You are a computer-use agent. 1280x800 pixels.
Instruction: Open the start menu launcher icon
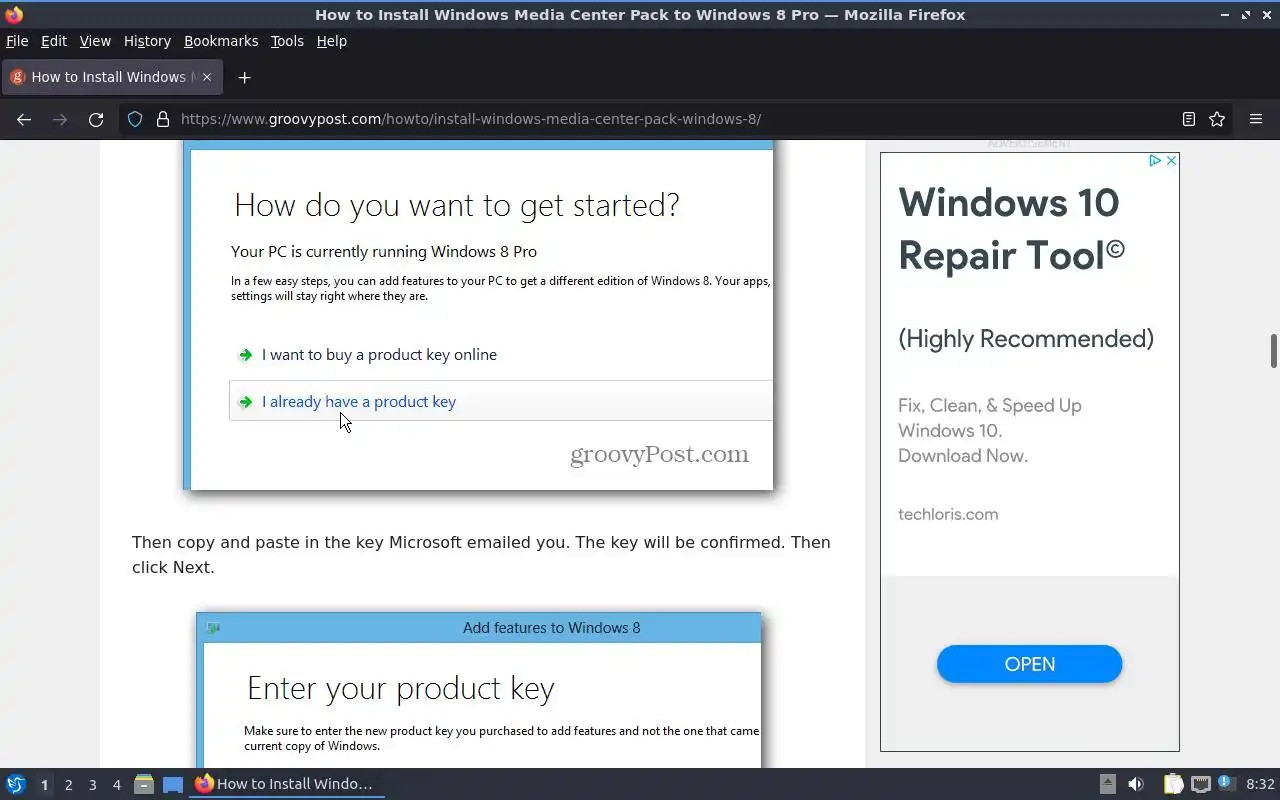[x=16, y=784]
